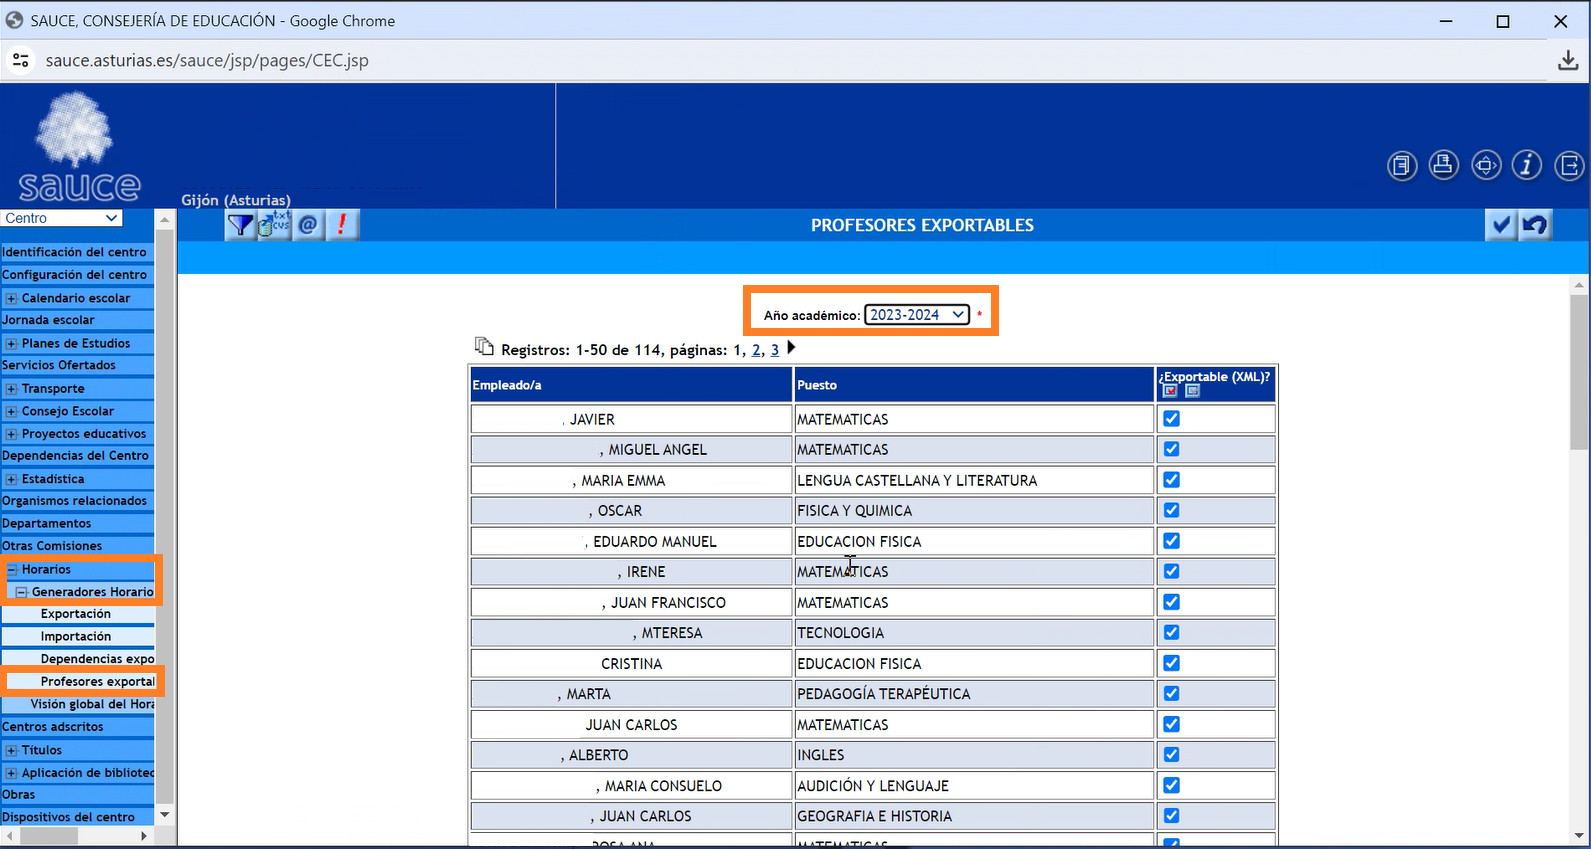Open the red exclamation alerts icon
Viewport: 1591px width, 849px height.
(342, 225)
